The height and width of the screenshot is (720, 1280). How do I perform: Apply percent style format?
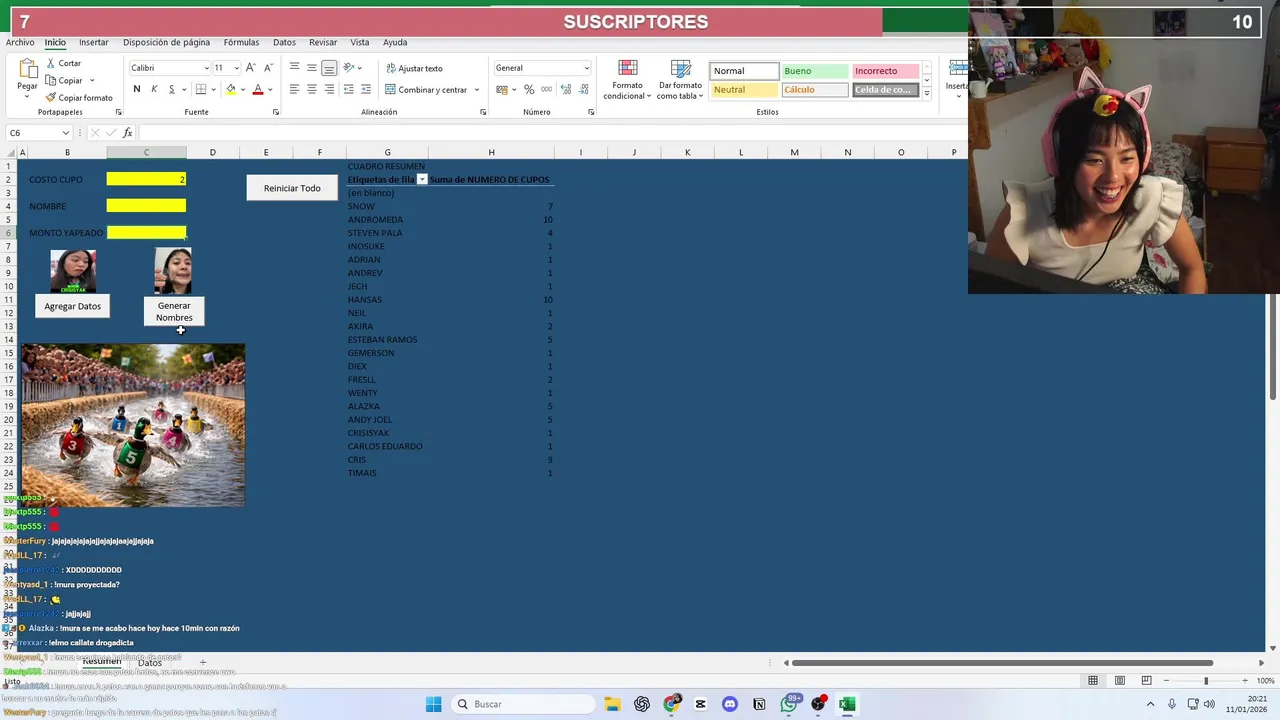[529, 89]
